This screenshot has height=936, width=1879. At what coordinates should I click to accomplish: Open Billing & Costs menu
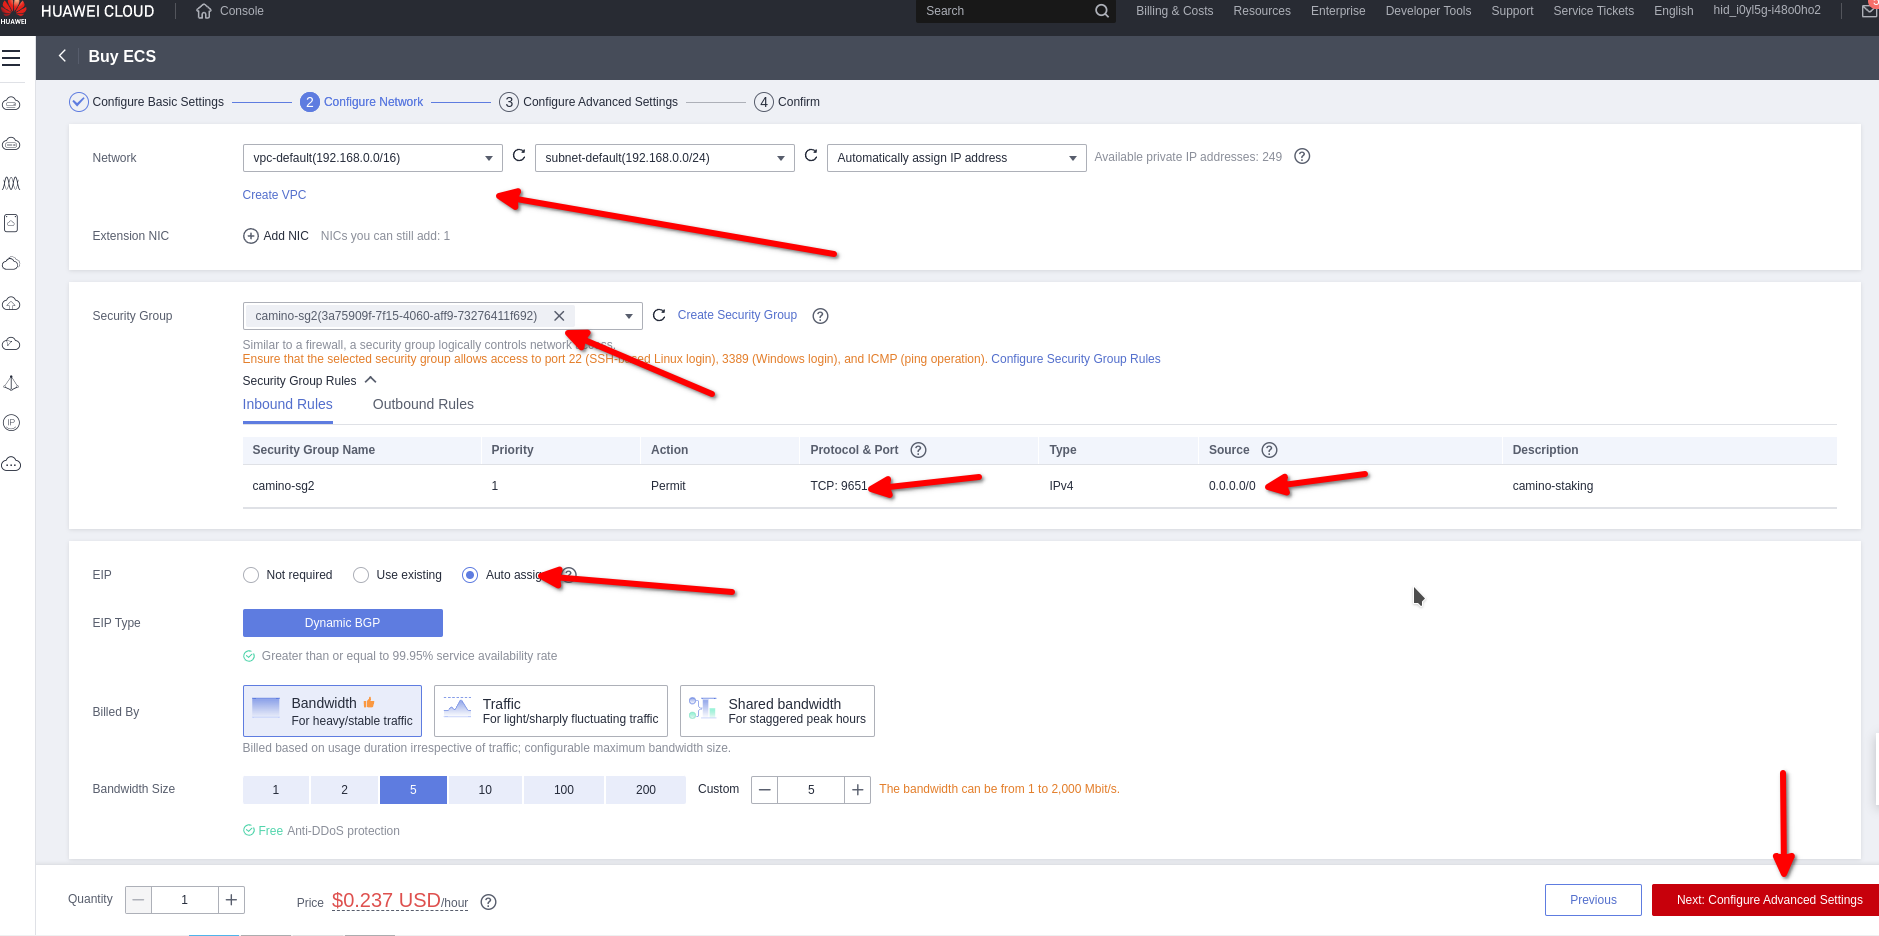point(1174,11)
